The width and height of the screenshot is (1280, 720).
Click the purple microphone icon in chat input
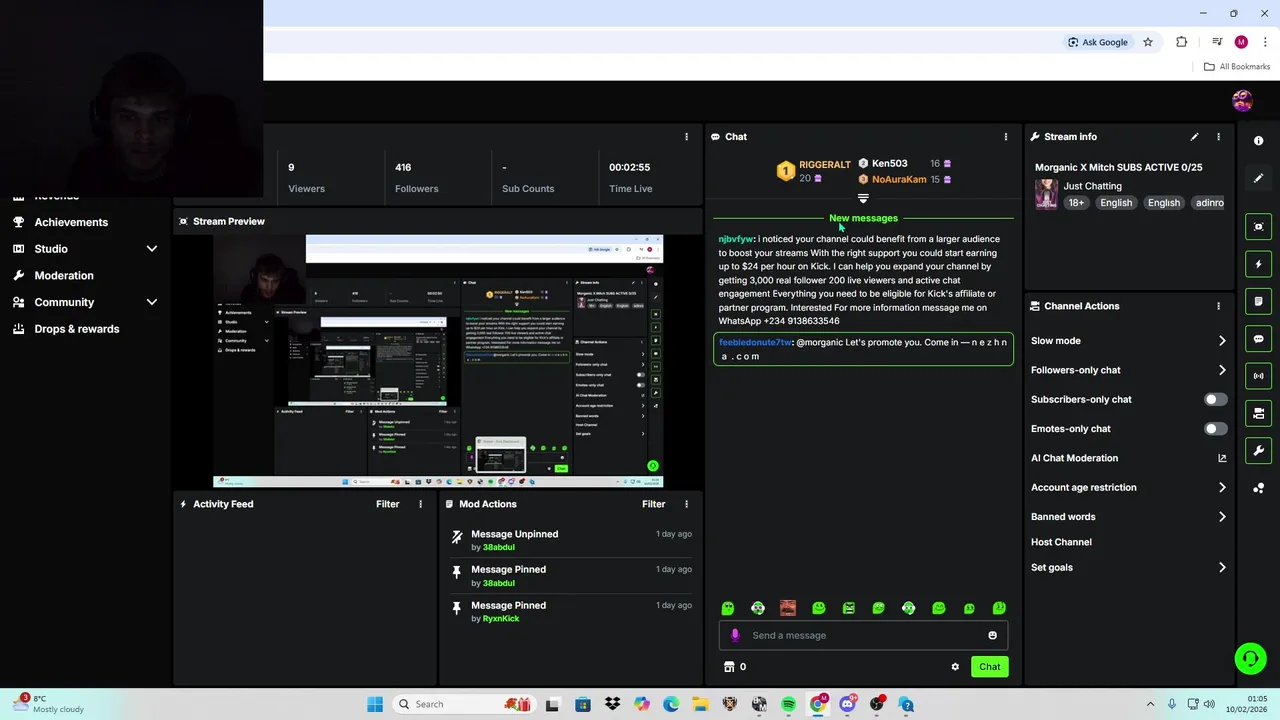tap(735, 635)
